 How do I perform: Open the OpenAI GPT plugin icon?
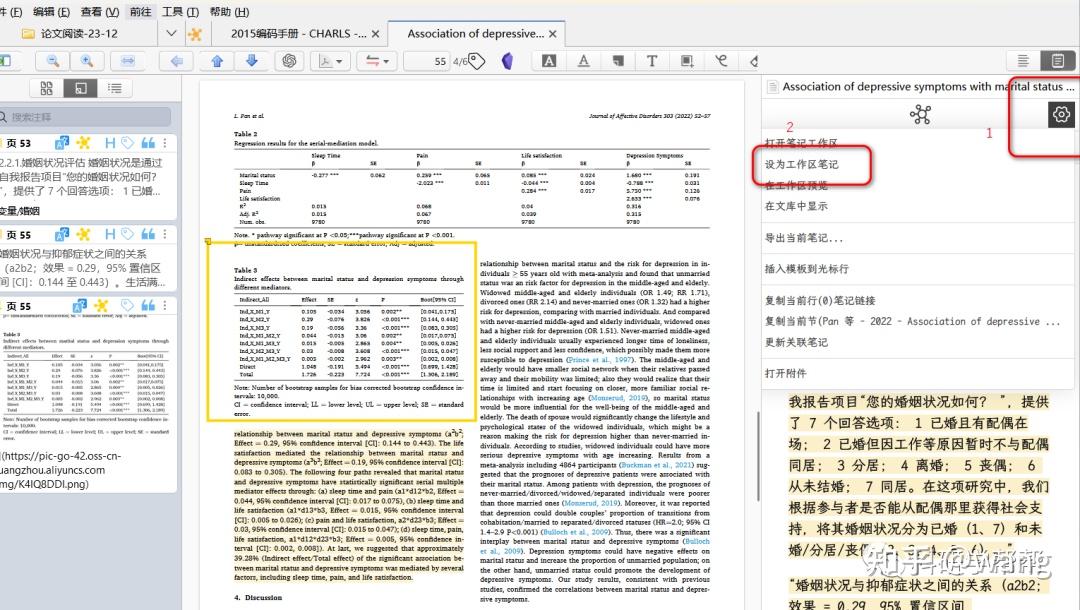point(289,60)
